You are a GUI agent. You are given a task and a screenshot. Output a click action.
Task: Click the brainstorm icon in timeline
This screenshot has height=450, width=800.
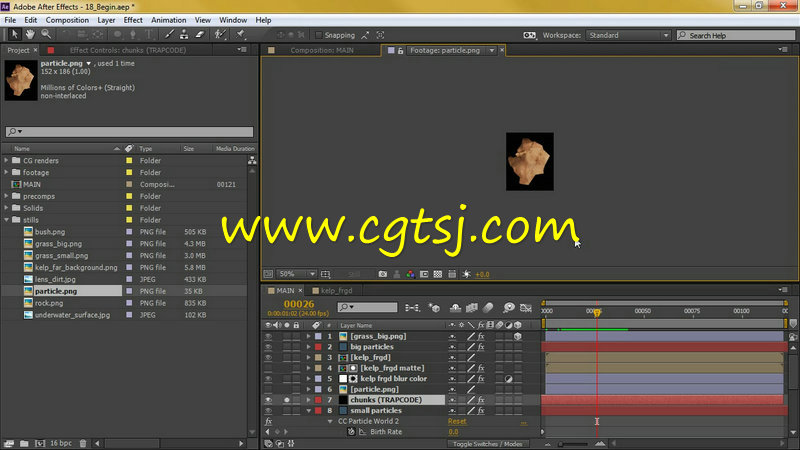[509, 308]
